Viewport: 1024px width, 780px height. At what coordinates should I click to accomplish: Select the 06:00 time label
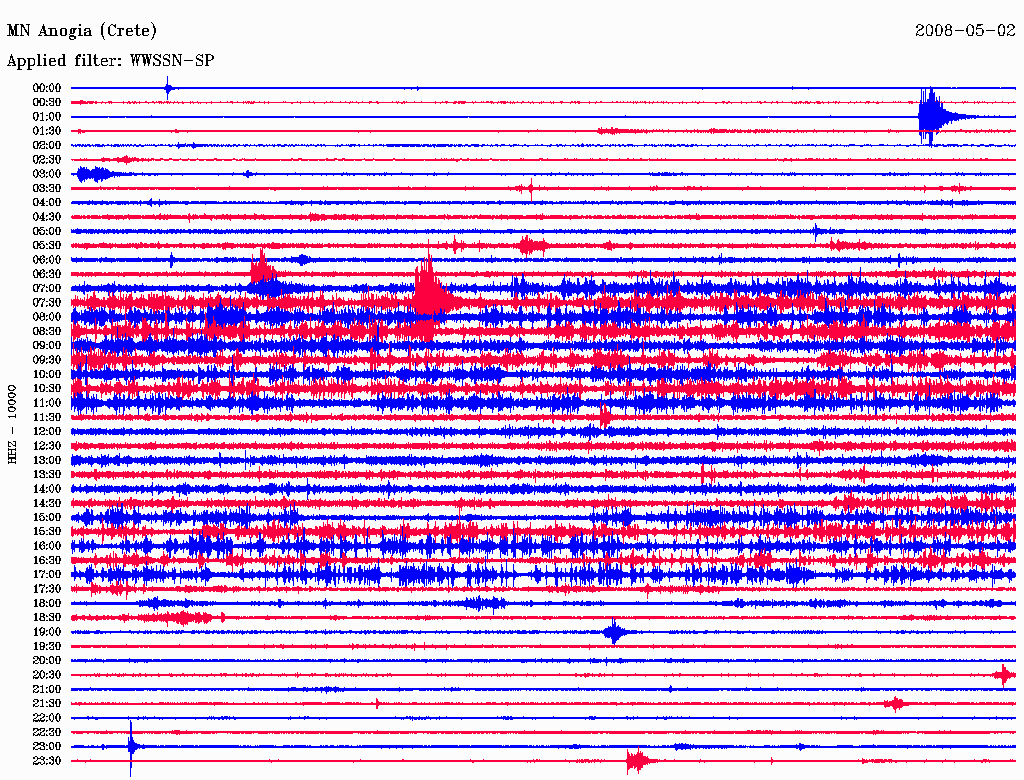coord(47,259)
